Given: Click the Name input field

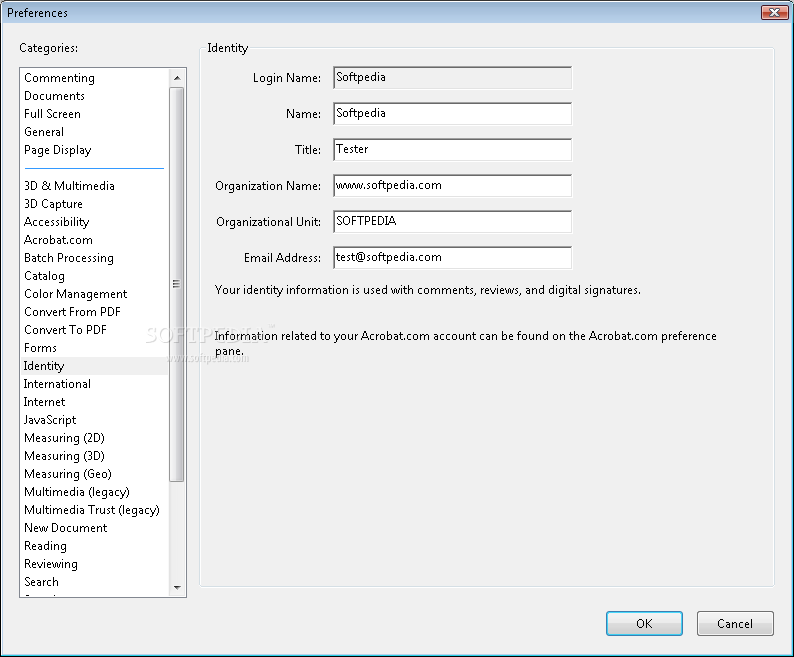Looking at the screenshot, I should pyautogui.click(x=453, y=113).
